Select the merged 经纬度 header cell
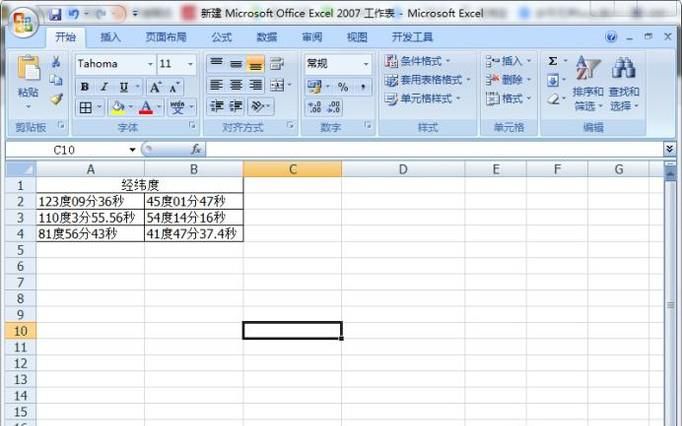This screenshot has height=426, width=682. pos(140,185)
